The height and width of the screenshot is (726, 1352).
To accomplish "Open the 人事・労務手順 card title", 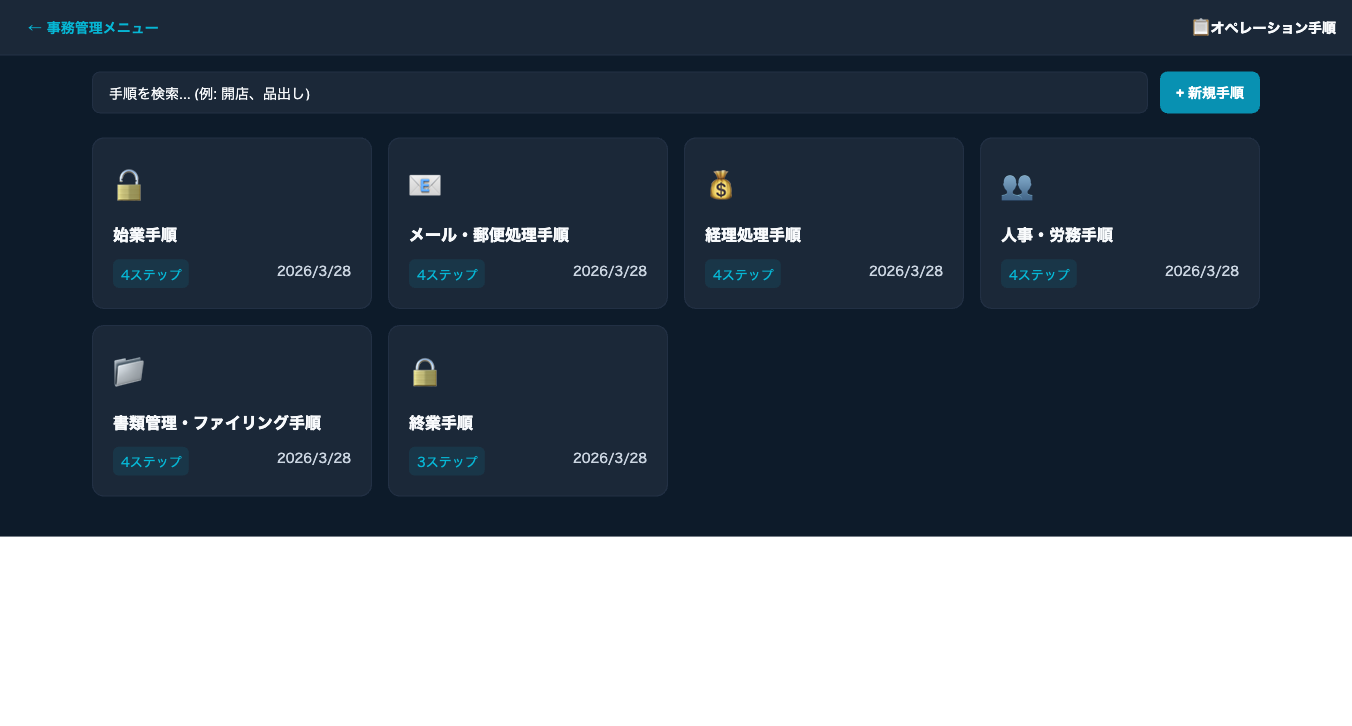I will (x=1056, y=235).
